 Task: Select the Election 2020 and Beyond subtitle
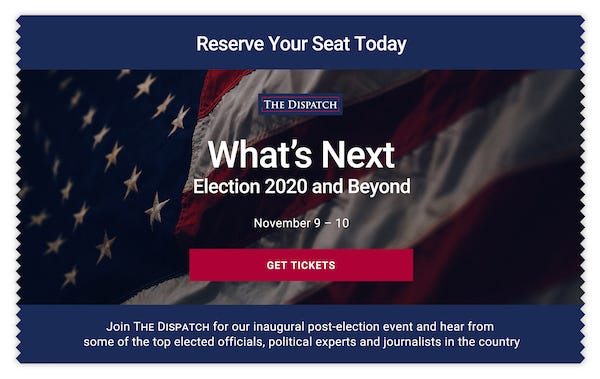pos(302,187)
